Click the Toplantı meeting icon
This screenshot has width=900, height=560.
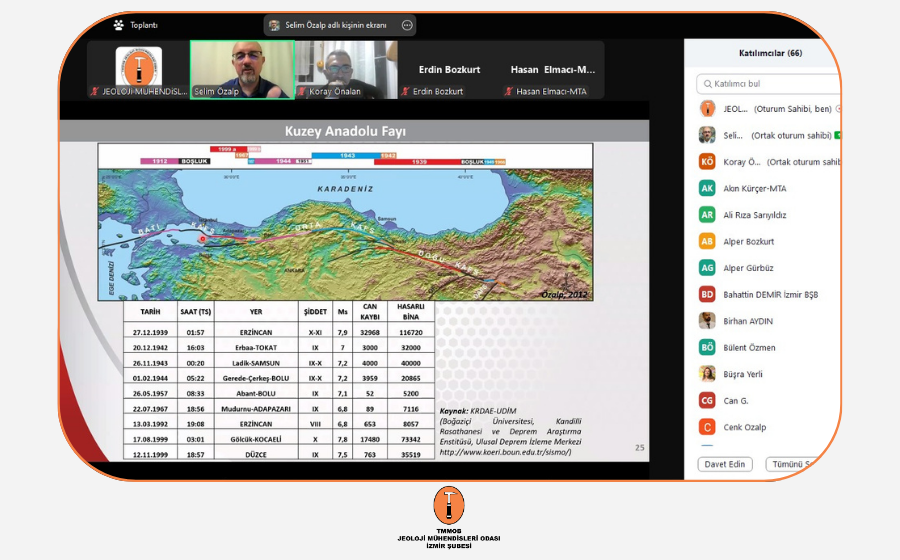pyautogui.click(x=119, y=25)
